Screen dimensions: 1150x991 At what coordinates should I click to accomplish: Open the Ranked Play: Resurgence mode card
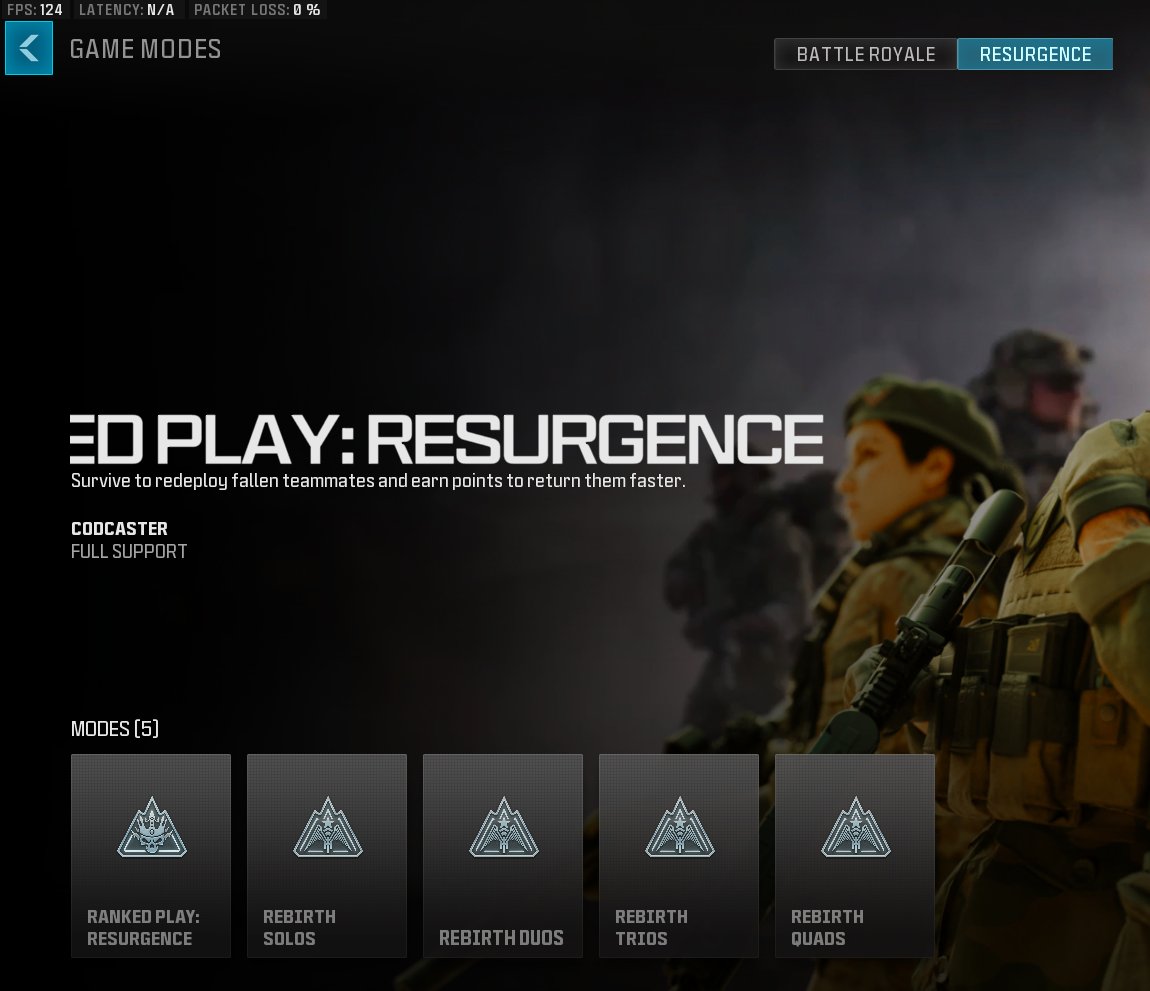coord(151,855)
